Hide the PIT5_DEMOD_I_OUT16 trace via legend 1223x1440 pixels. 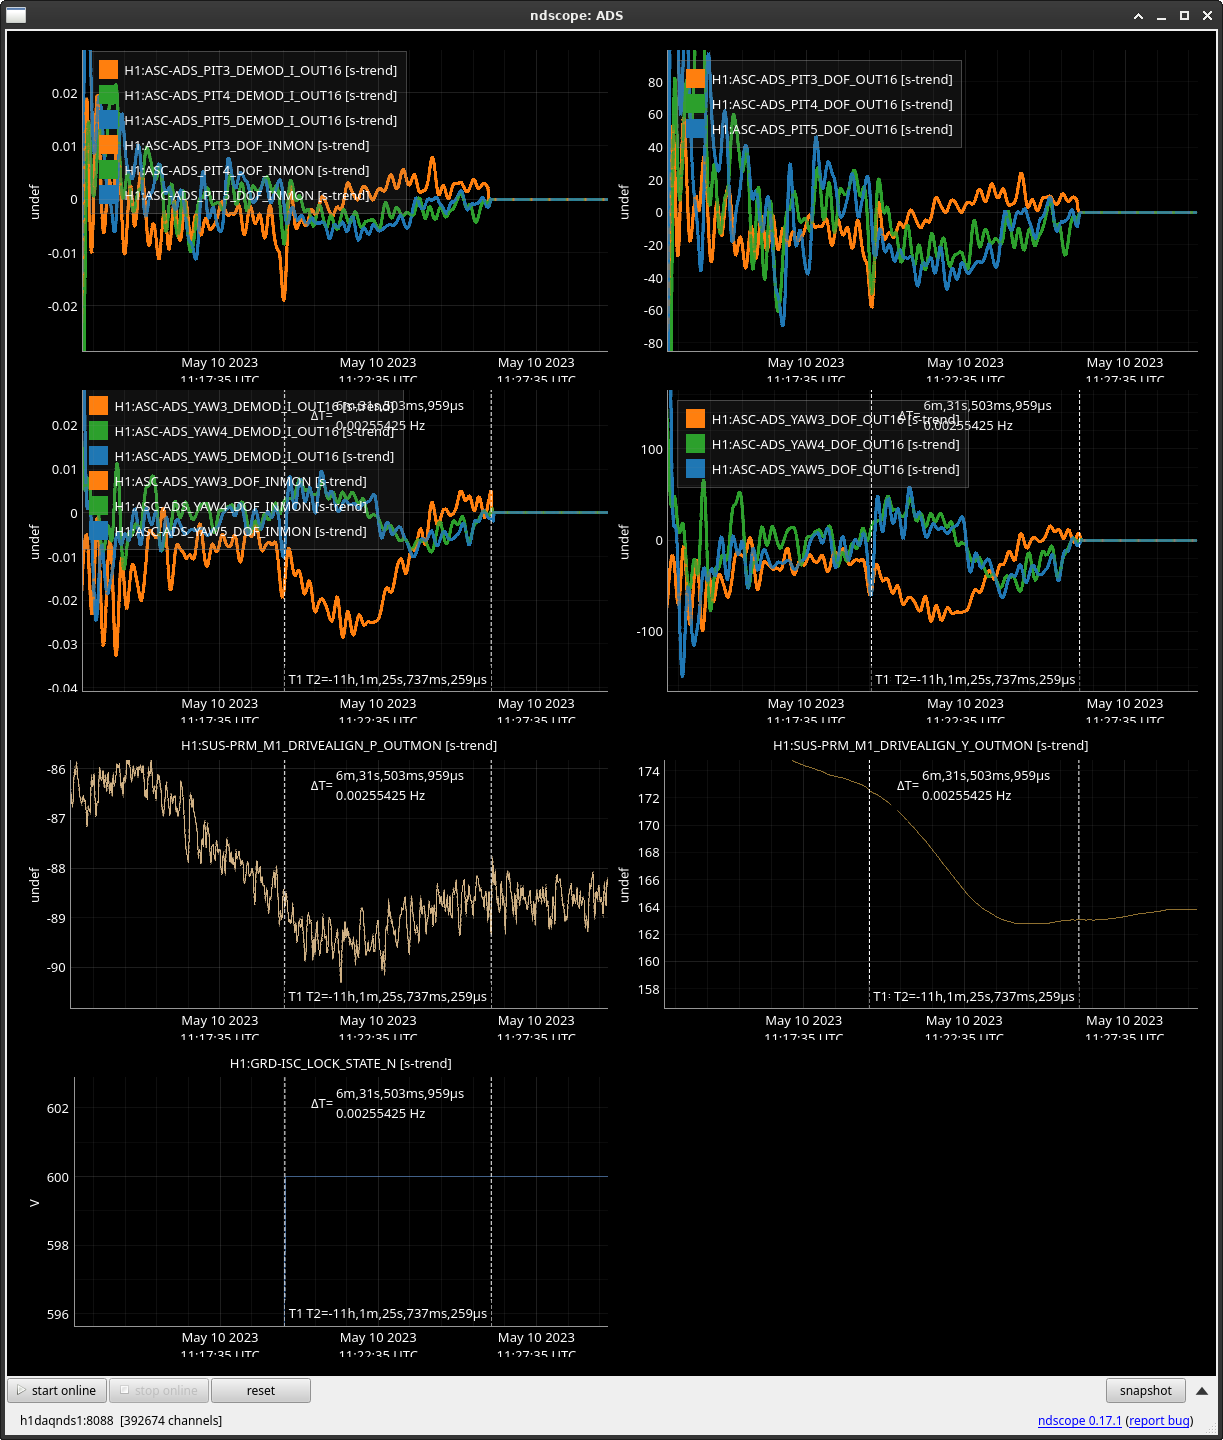(260, 120)
